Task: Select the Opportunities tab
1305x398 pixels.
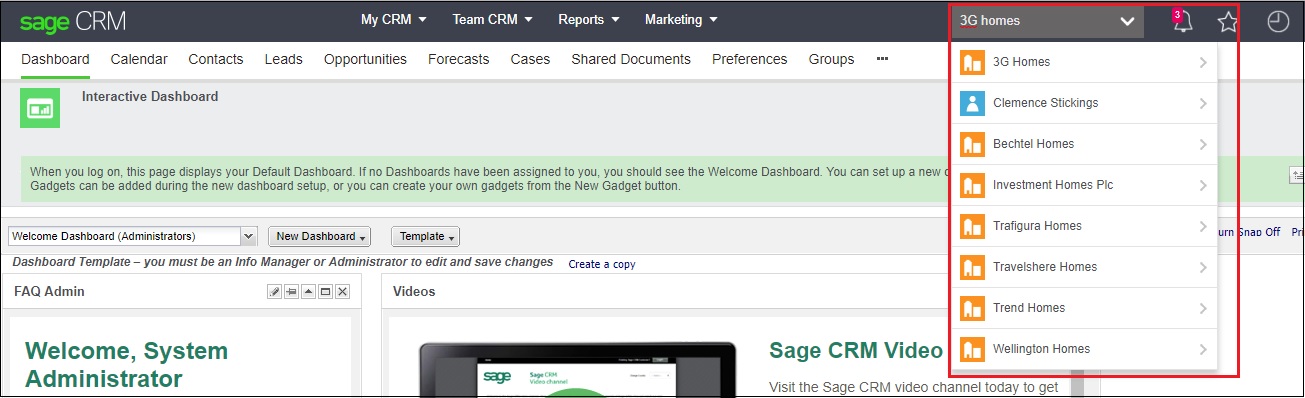Action: 365,59
